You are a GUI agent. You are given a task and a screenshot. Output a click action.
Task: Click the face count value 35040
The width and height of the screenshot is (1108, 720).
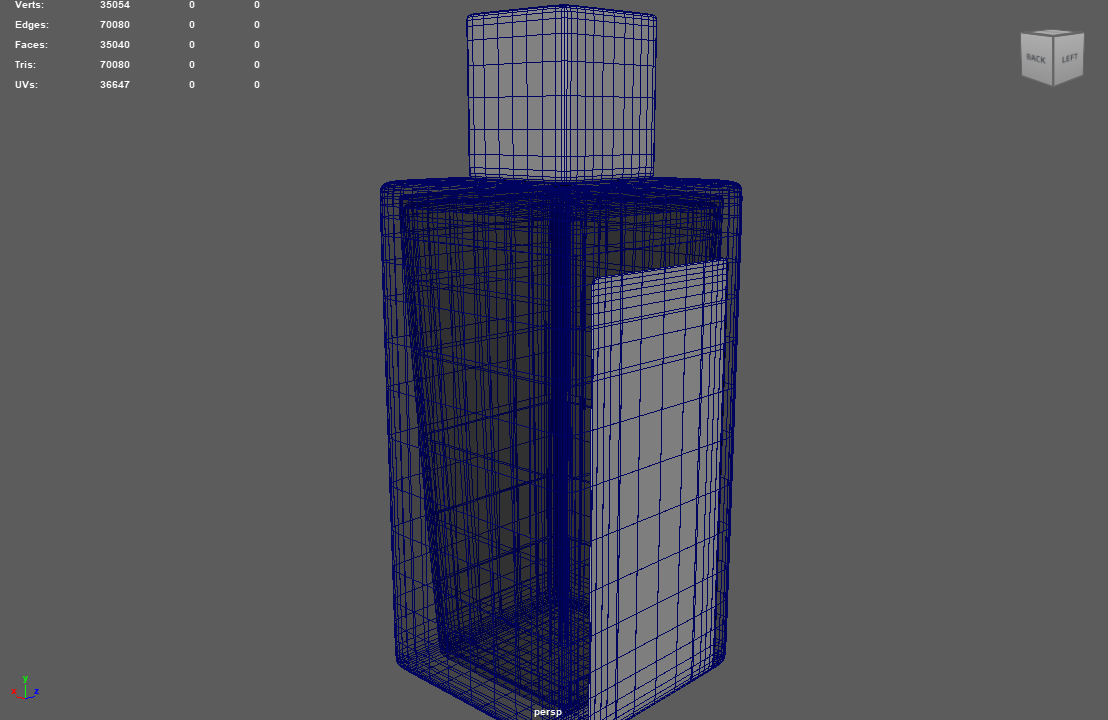coord(114,45)
